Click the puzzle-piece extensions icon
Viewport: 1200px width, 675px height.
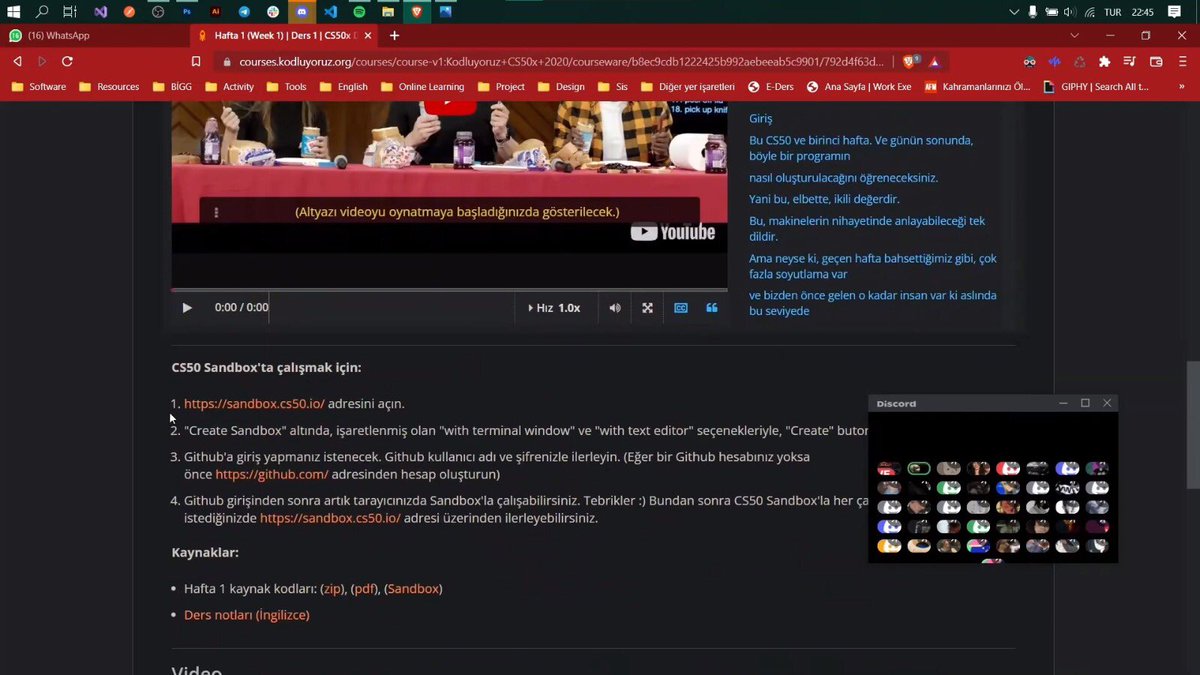(1103, 61)
